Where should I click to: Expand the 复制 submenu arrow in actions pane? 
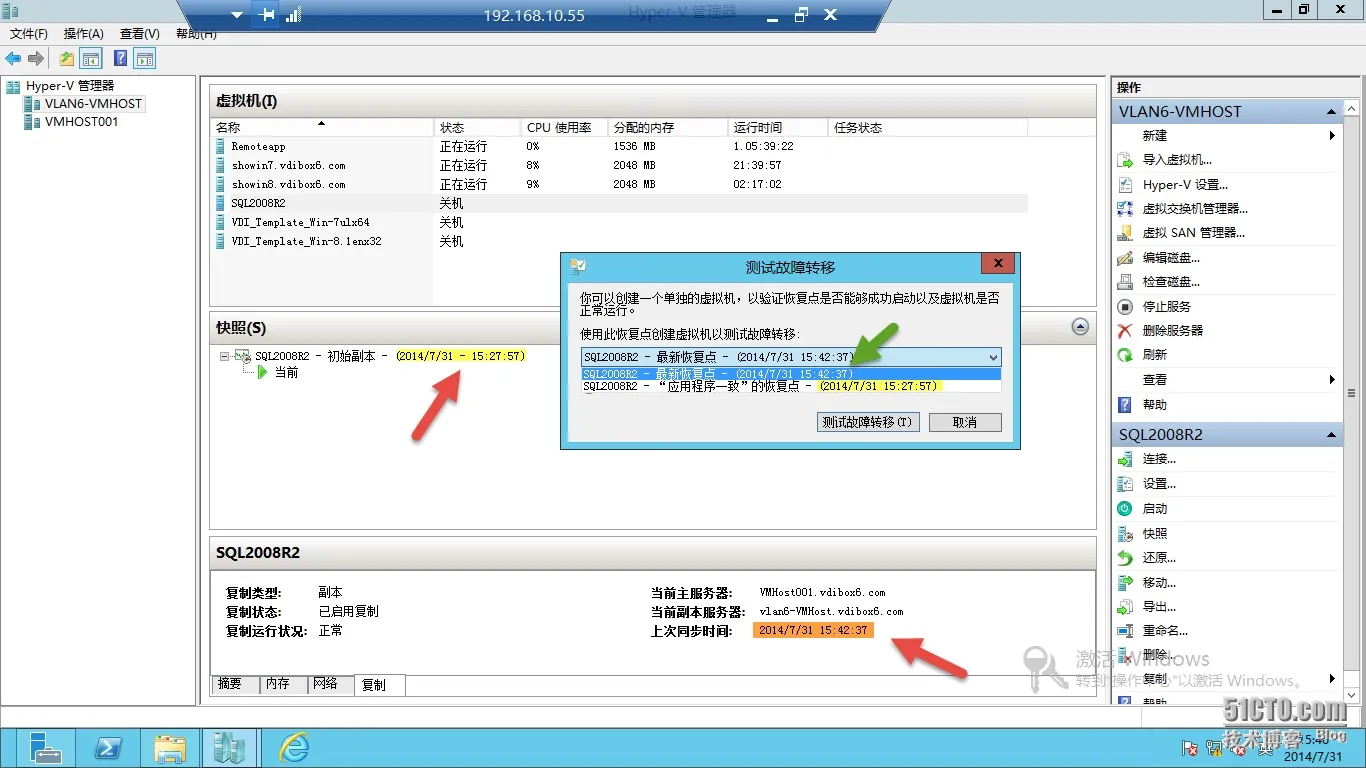coord(1330,678)
